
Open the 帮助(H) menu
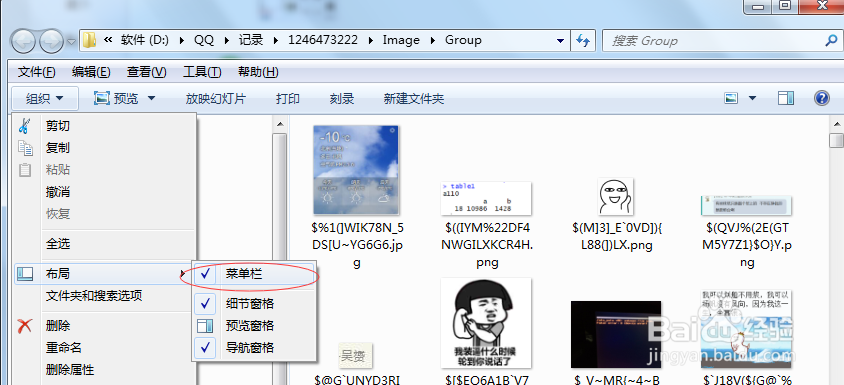(258, 72)
